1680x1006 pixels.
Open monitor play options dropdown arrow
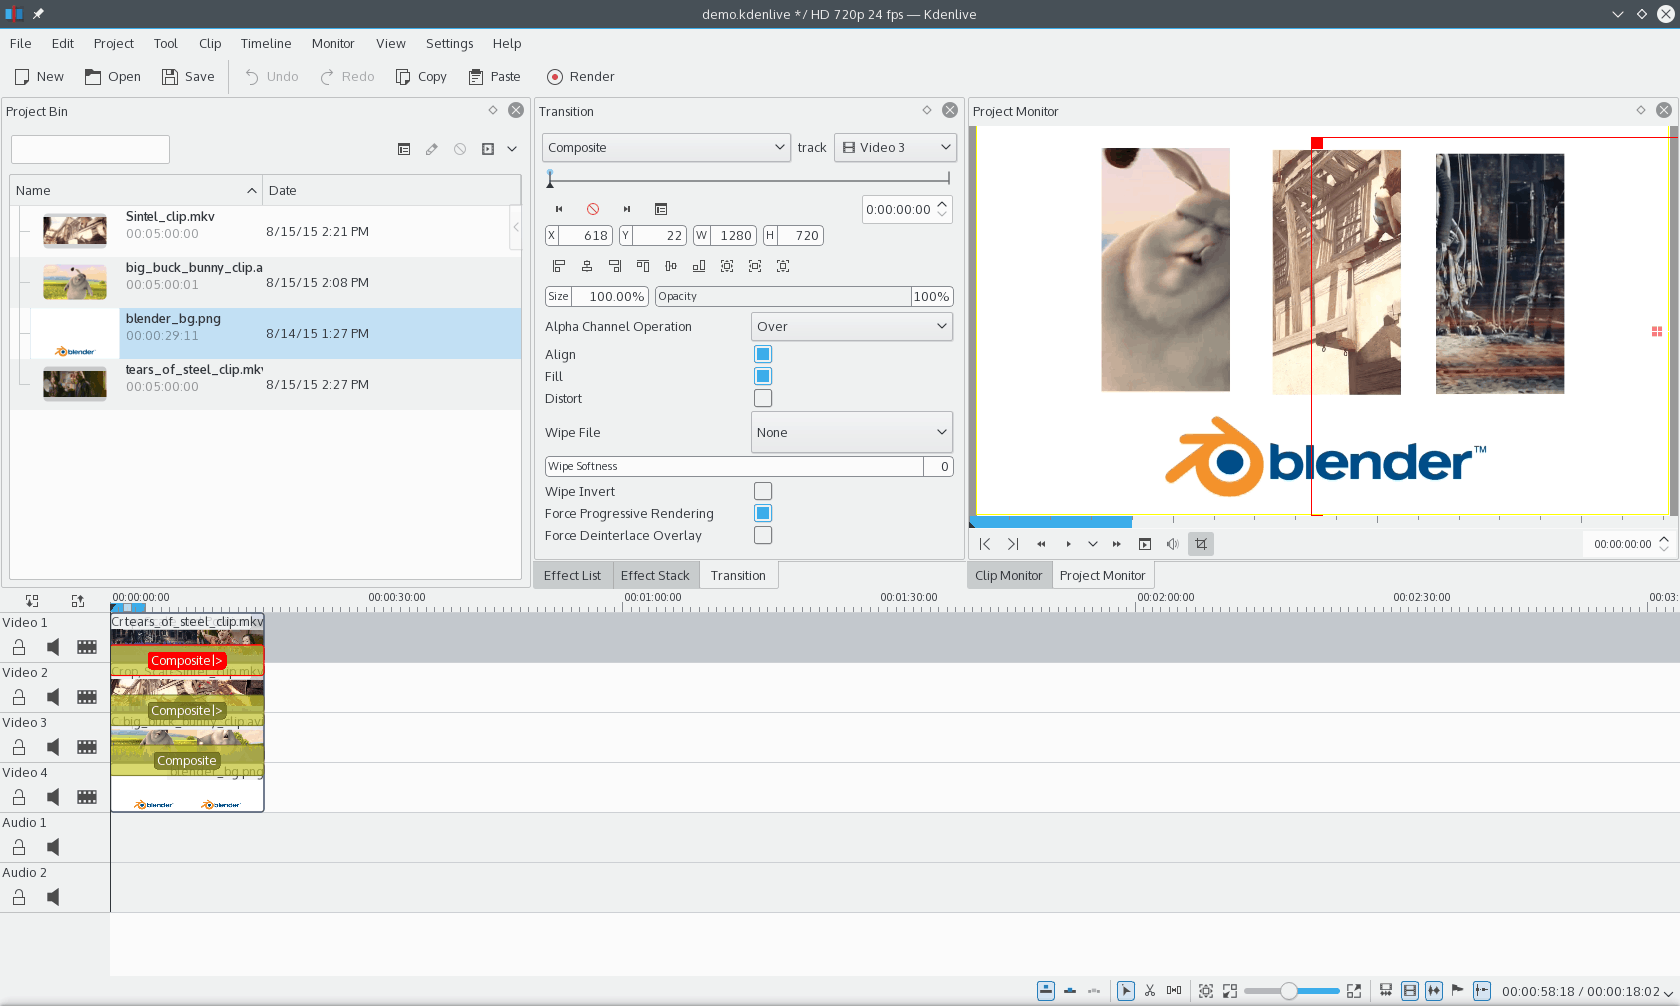[1093, 544]
